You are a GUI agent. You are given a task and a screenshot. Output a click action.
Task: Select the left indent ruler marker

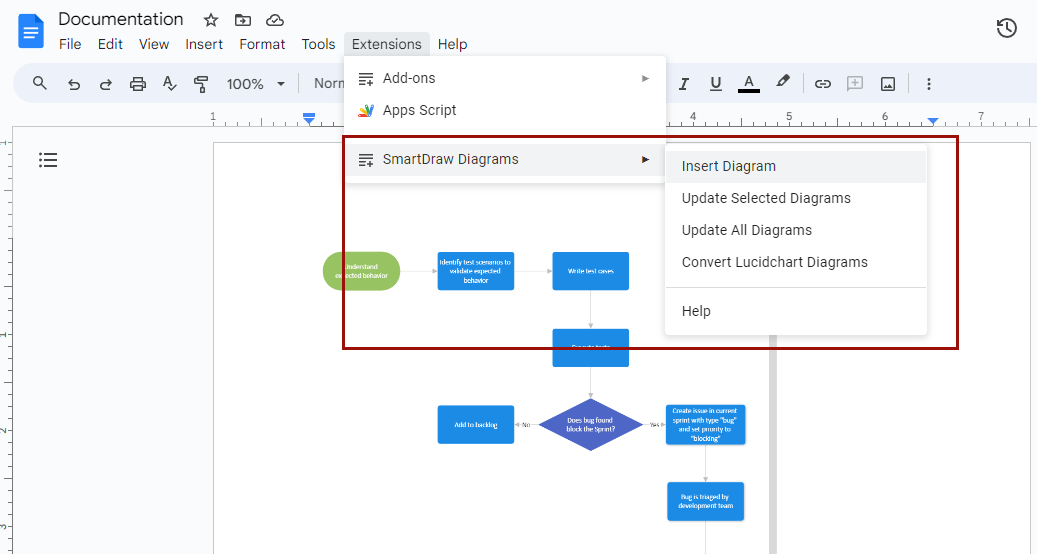pyautogui.click(x=309, y=118)
